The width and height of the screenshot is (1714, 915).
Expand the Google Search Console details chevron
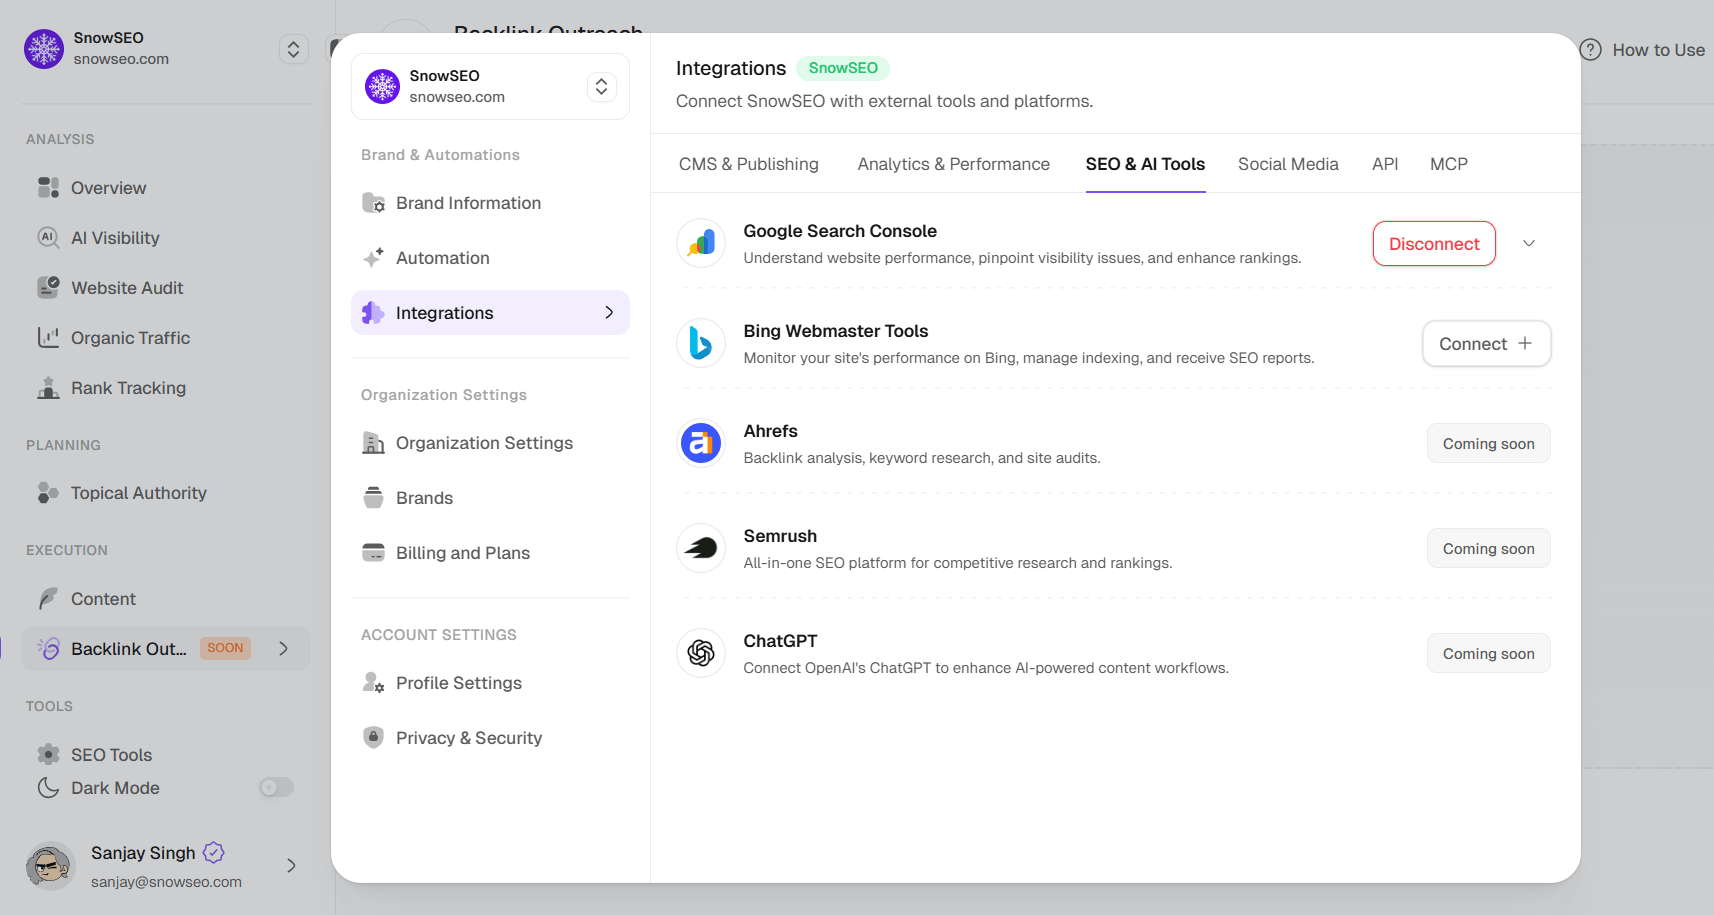click(x=1529, y=244)
